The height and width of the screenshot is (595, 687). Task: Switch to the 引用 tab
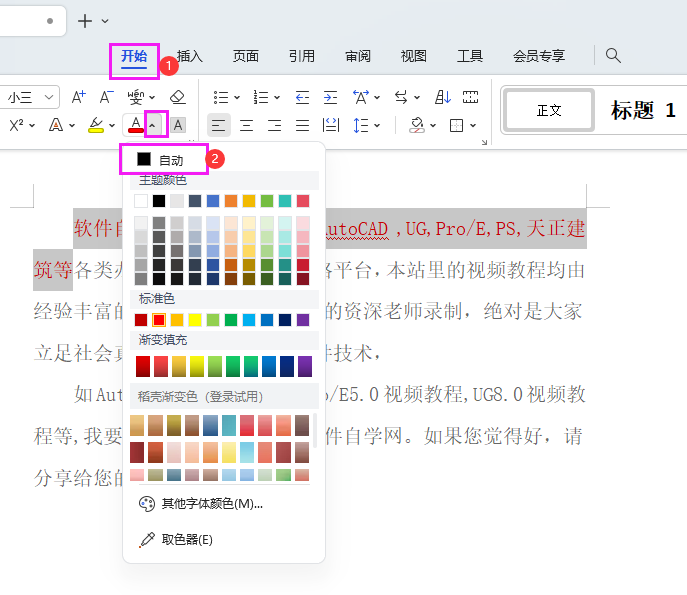click(x=302, y=56)
